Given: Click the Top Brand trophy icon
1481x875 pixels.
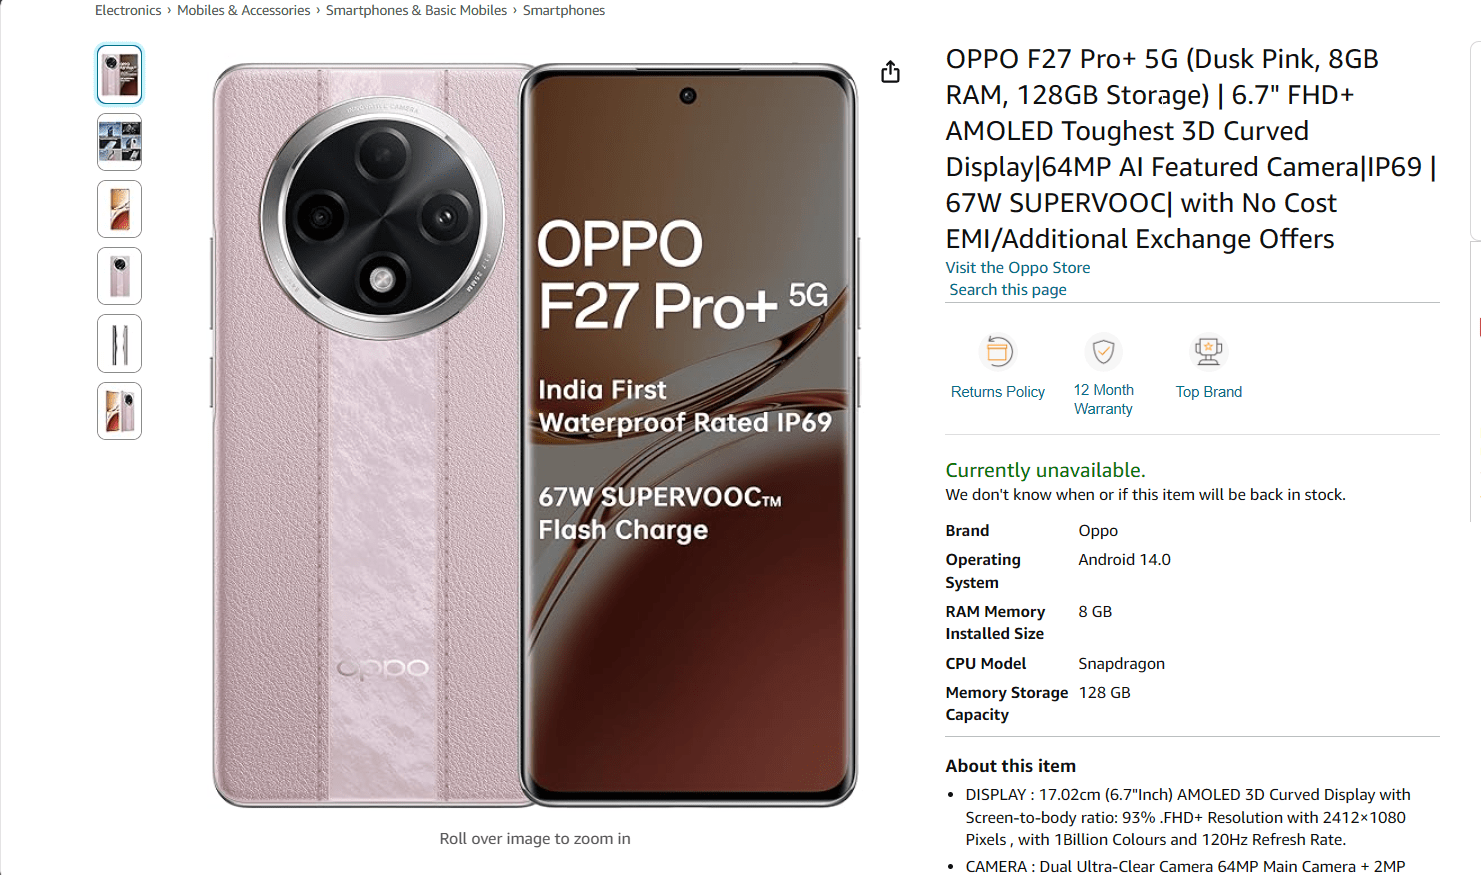Looking at the screenshot, I should pos(1208,351).
